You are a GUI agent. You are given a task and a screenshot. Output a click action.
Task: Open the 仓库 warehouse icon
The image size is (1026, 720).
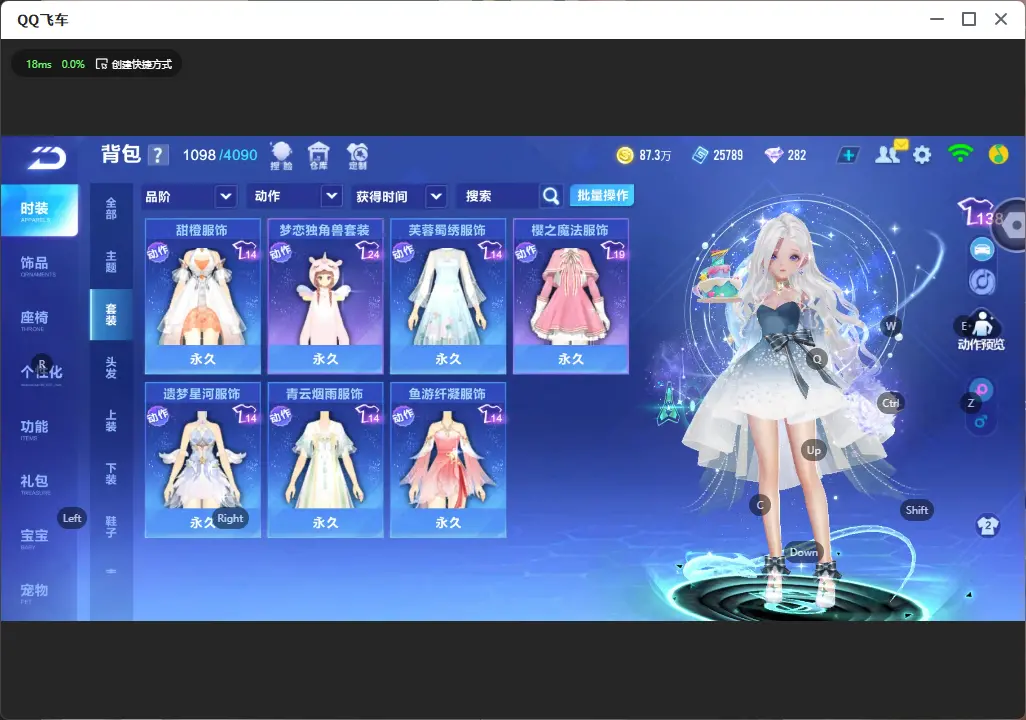point(319,156)
